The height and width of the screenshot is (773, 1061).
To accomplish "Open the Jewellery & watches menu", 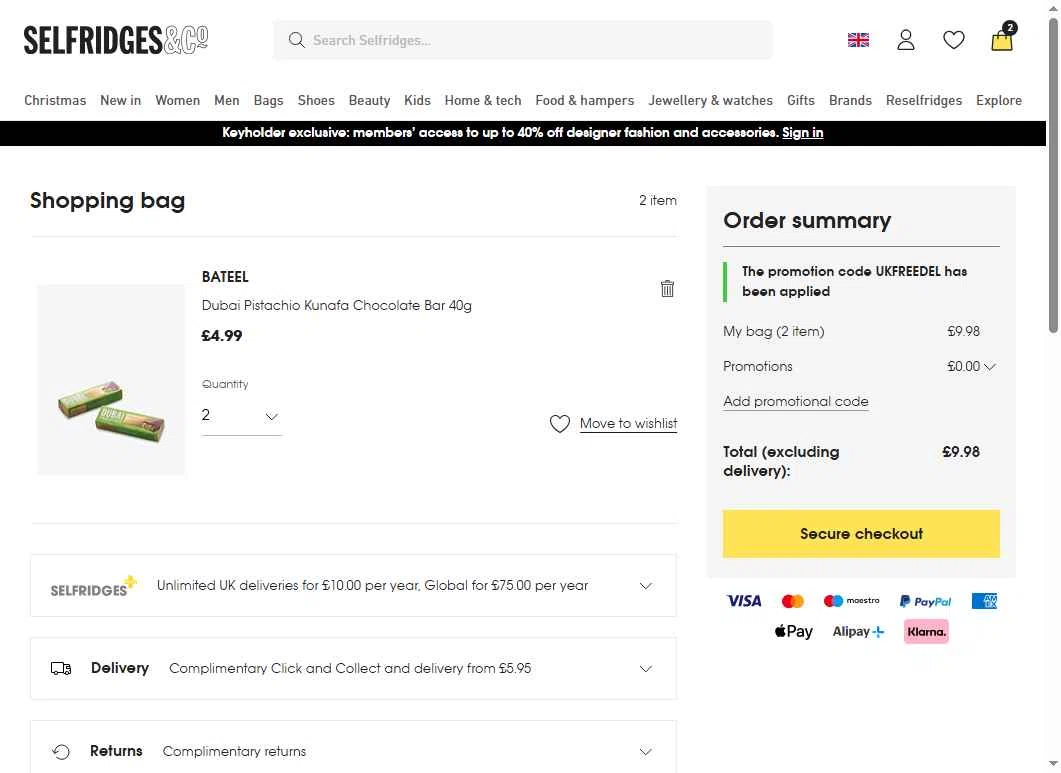I will [710, 100].
